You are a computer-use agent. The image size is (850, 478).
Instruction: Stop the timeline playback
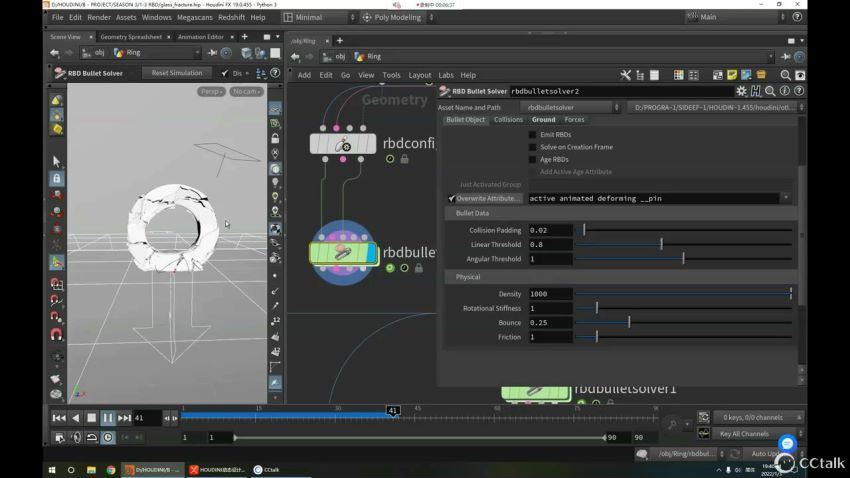click(x=92, y=417)
